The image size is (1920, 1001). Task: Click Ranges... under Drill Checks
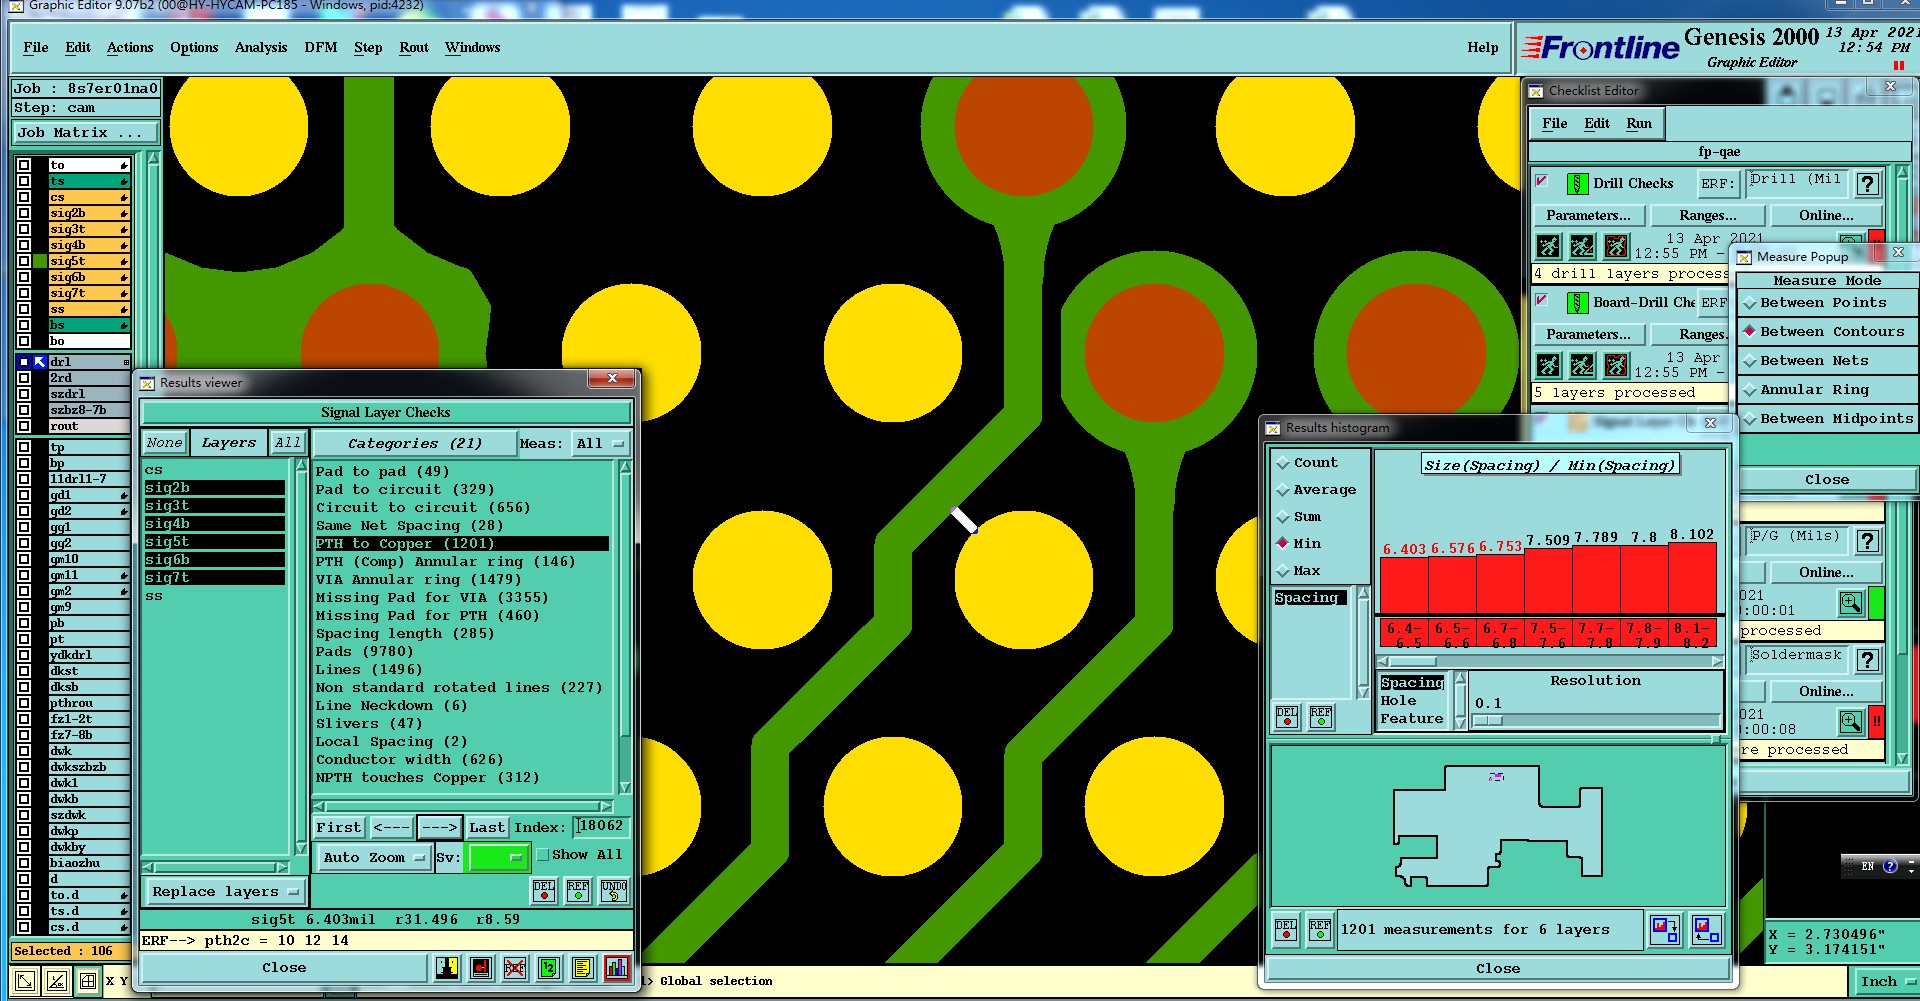[x=1707, y=216]
